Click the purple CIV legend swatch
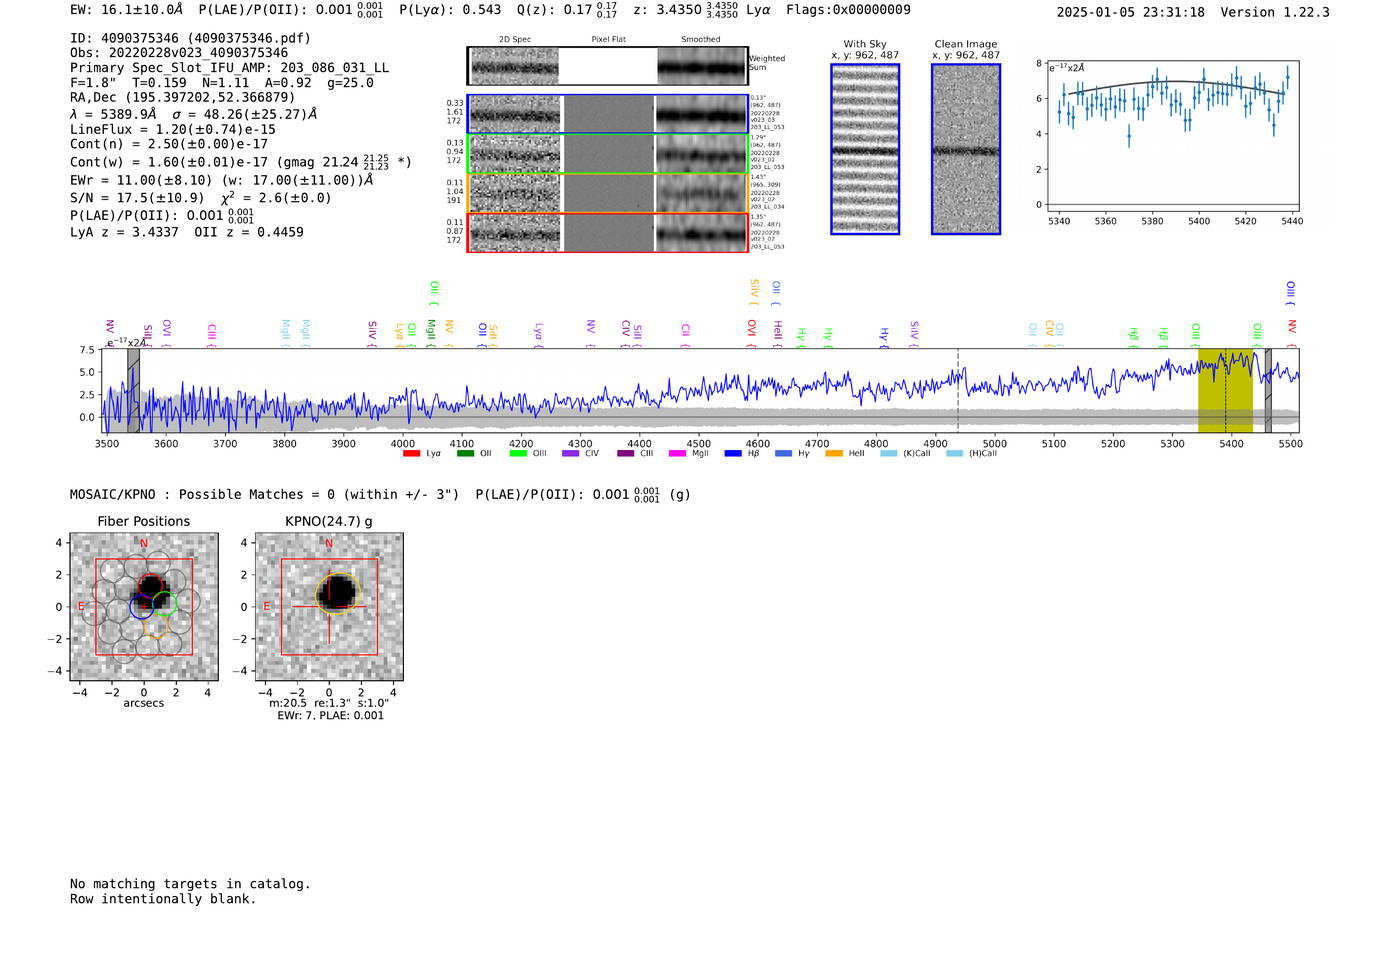The height and width of the screenshot is (953, 1400). (571, 454)
